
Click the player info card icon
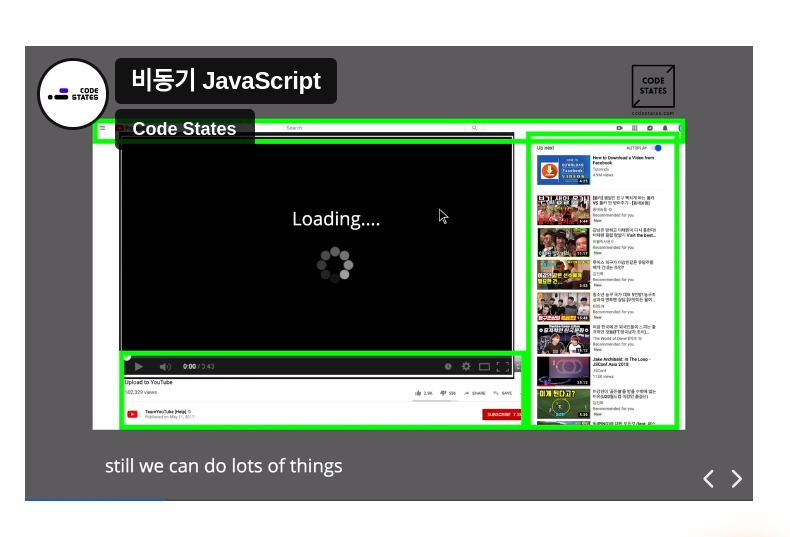point(448,367)
